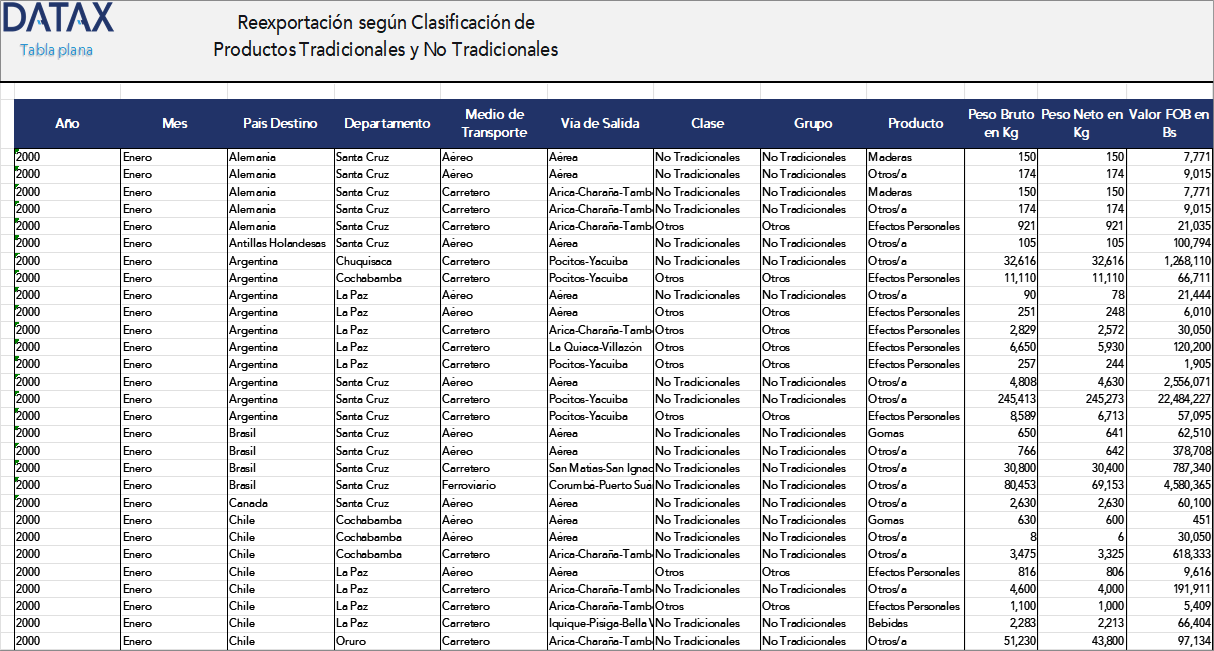
Task: Select the Corumbá-Puerto Suárez via de salida cell
Action: tap(600, 485)
